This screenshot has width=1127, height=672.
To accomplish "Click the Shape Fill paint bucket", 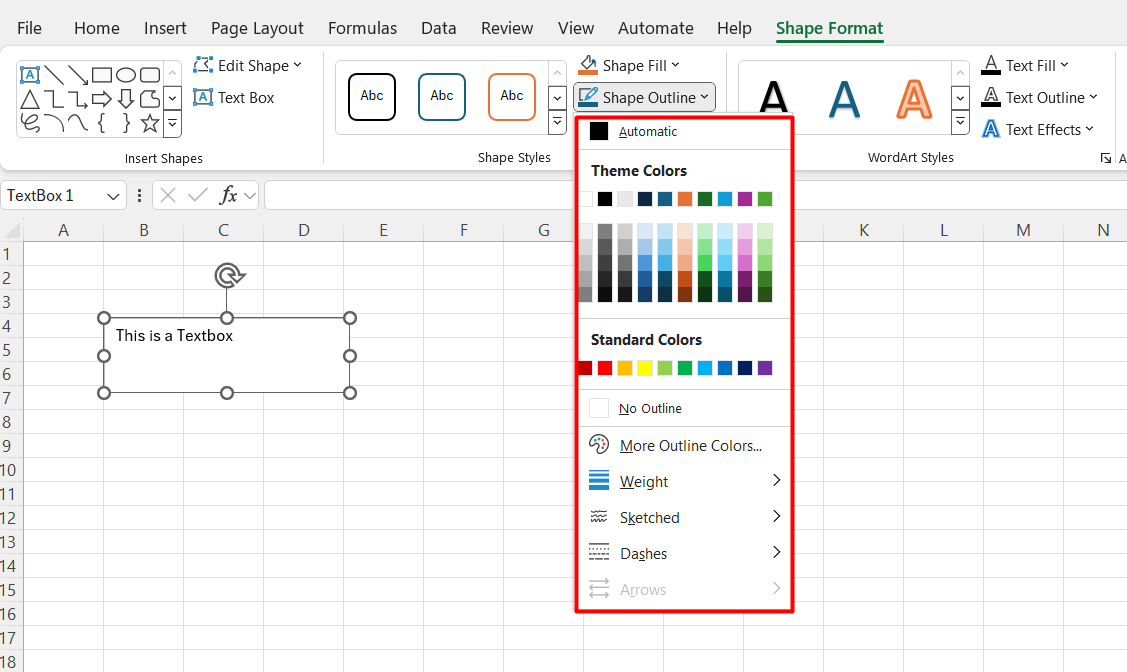I will tap(588, 65).
